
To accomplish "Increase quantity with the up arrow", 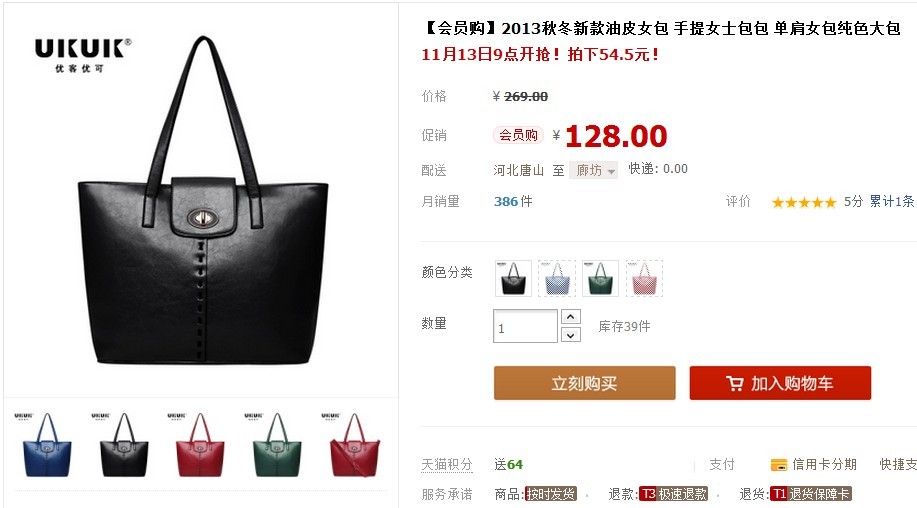I will [571, 316].
